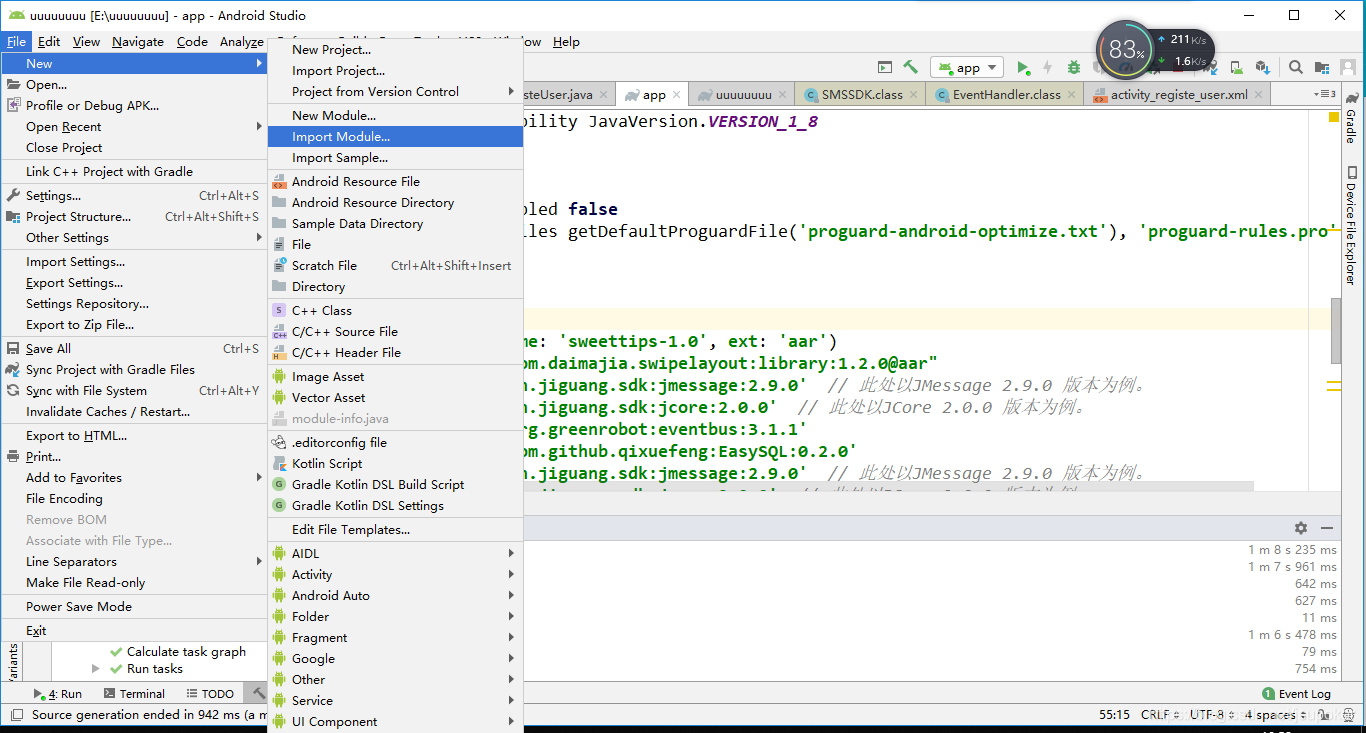Screen dimensions: 1366x733
Task: Open the app run configuration dropdown
Action: pyautogui.click(x=967, y=67)
